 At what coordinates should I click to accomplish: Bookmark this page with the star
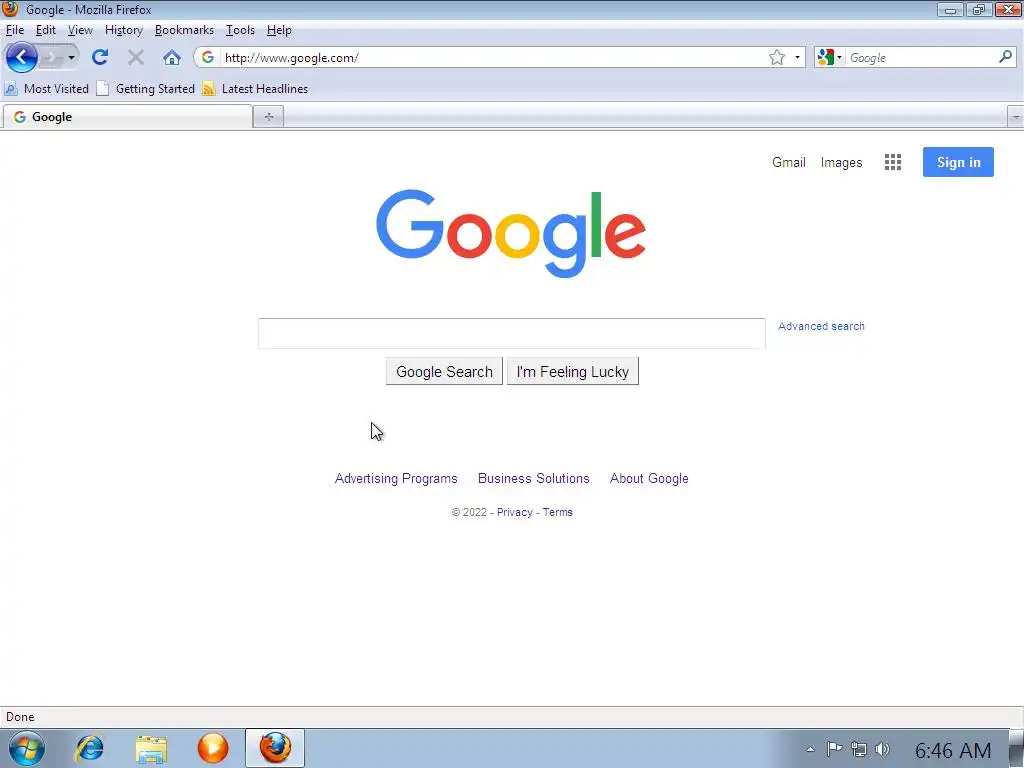tap(776, 57)
